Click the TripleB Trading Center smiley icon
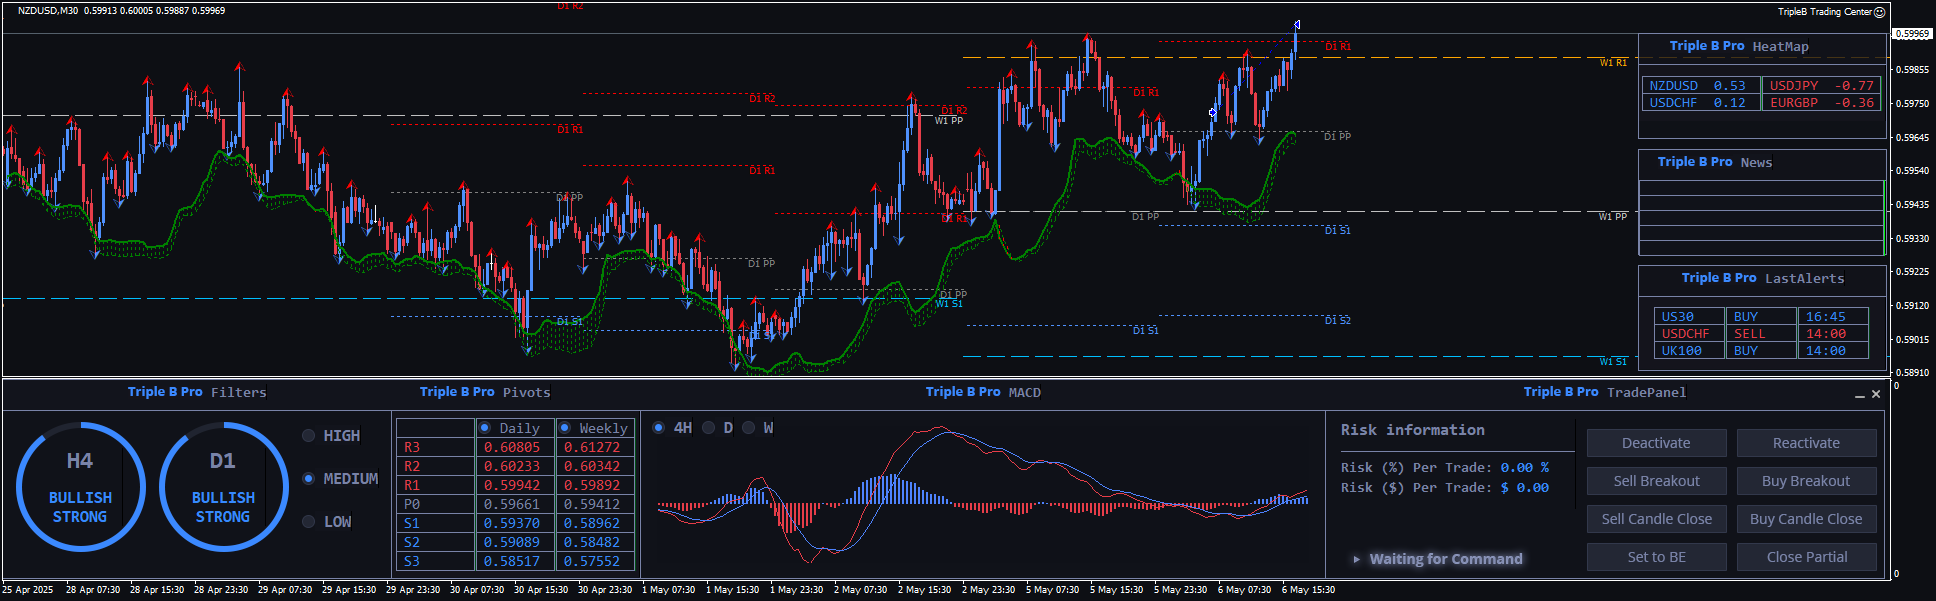The width and height of the screenshot is (1936, 601). point(1879,12)
